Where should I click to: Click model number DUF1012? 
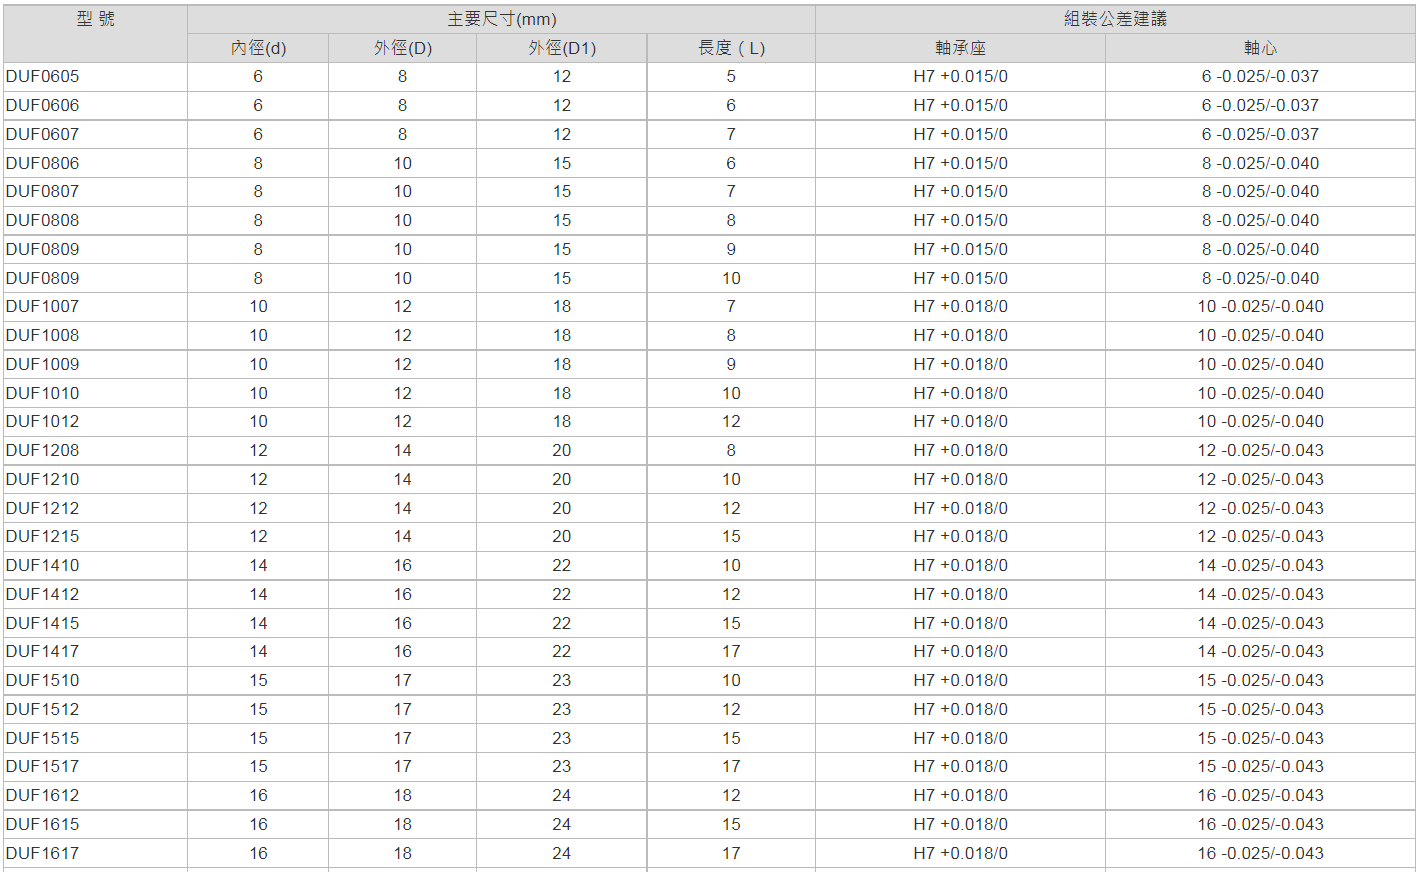43,422
